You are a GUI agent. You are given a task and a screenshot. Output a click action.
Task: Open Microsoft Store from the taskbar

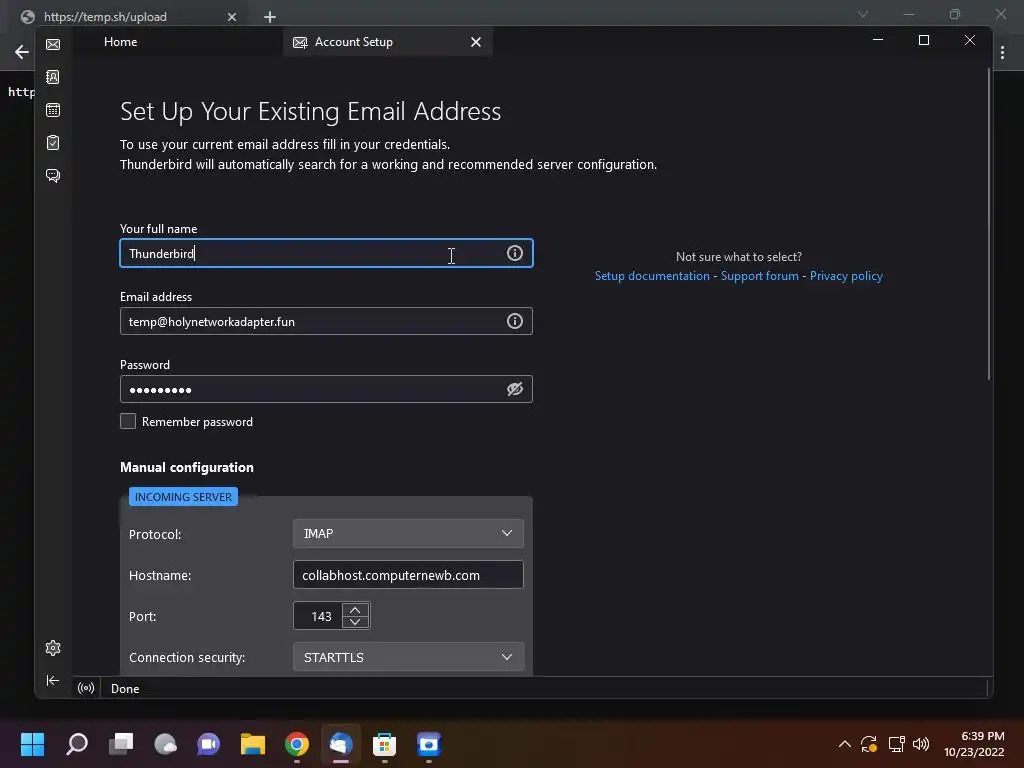tap(385, 744)
